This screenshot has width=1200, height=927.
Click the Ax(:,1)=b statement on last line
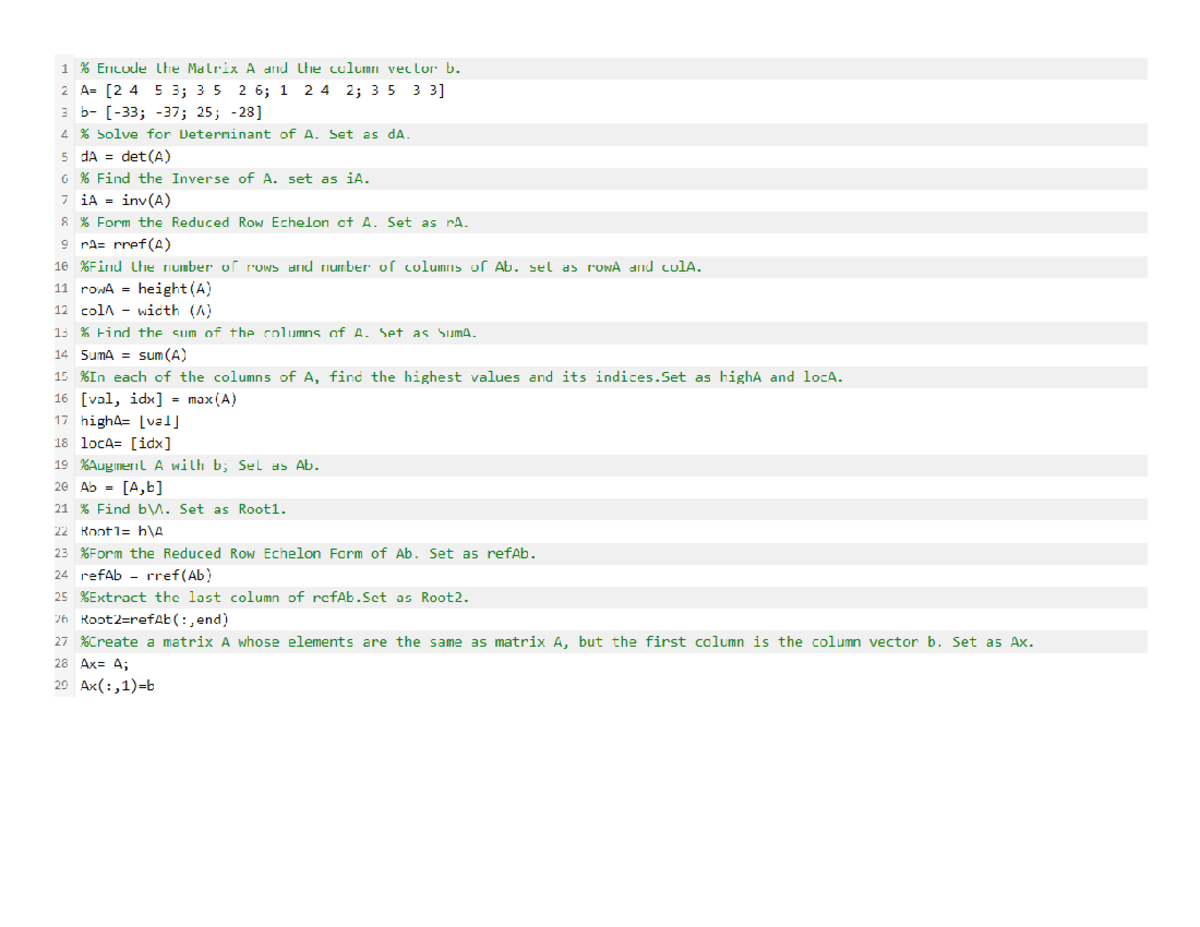click(x=119, y=686)
